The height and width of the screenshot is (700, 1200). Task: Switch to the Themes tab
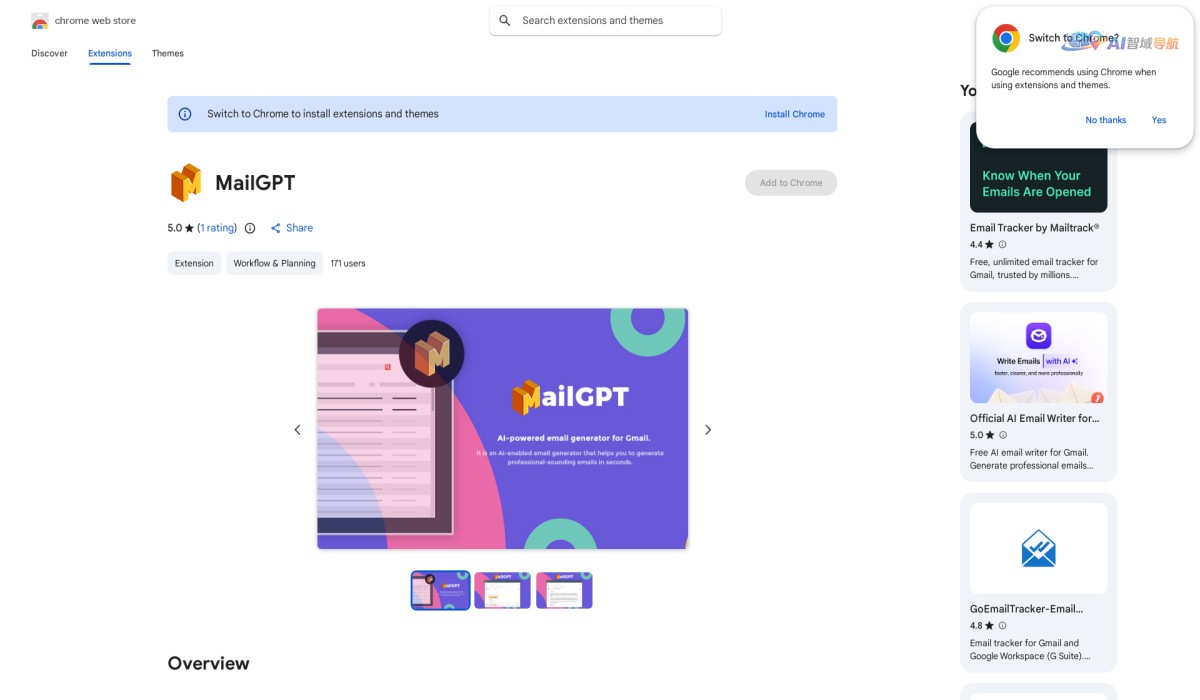pyautogui.click(x=167, y=53)
